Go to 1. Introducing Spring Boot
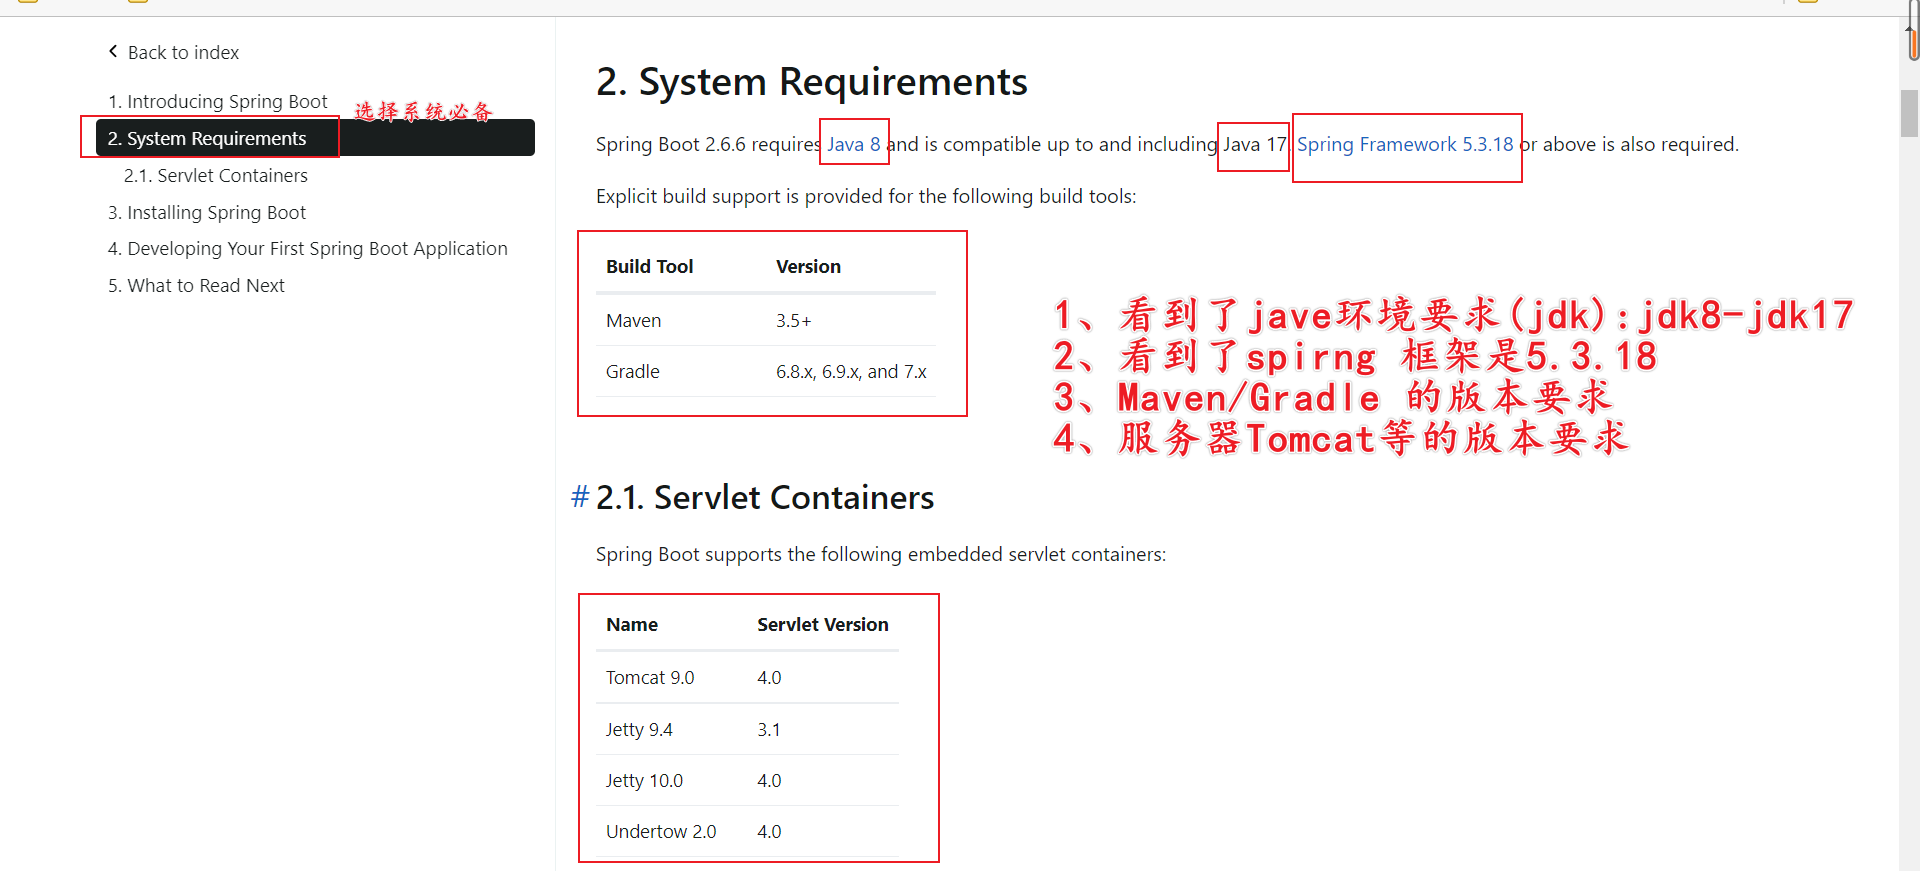This screenshot has width=1920, height=871. [218, 101]
